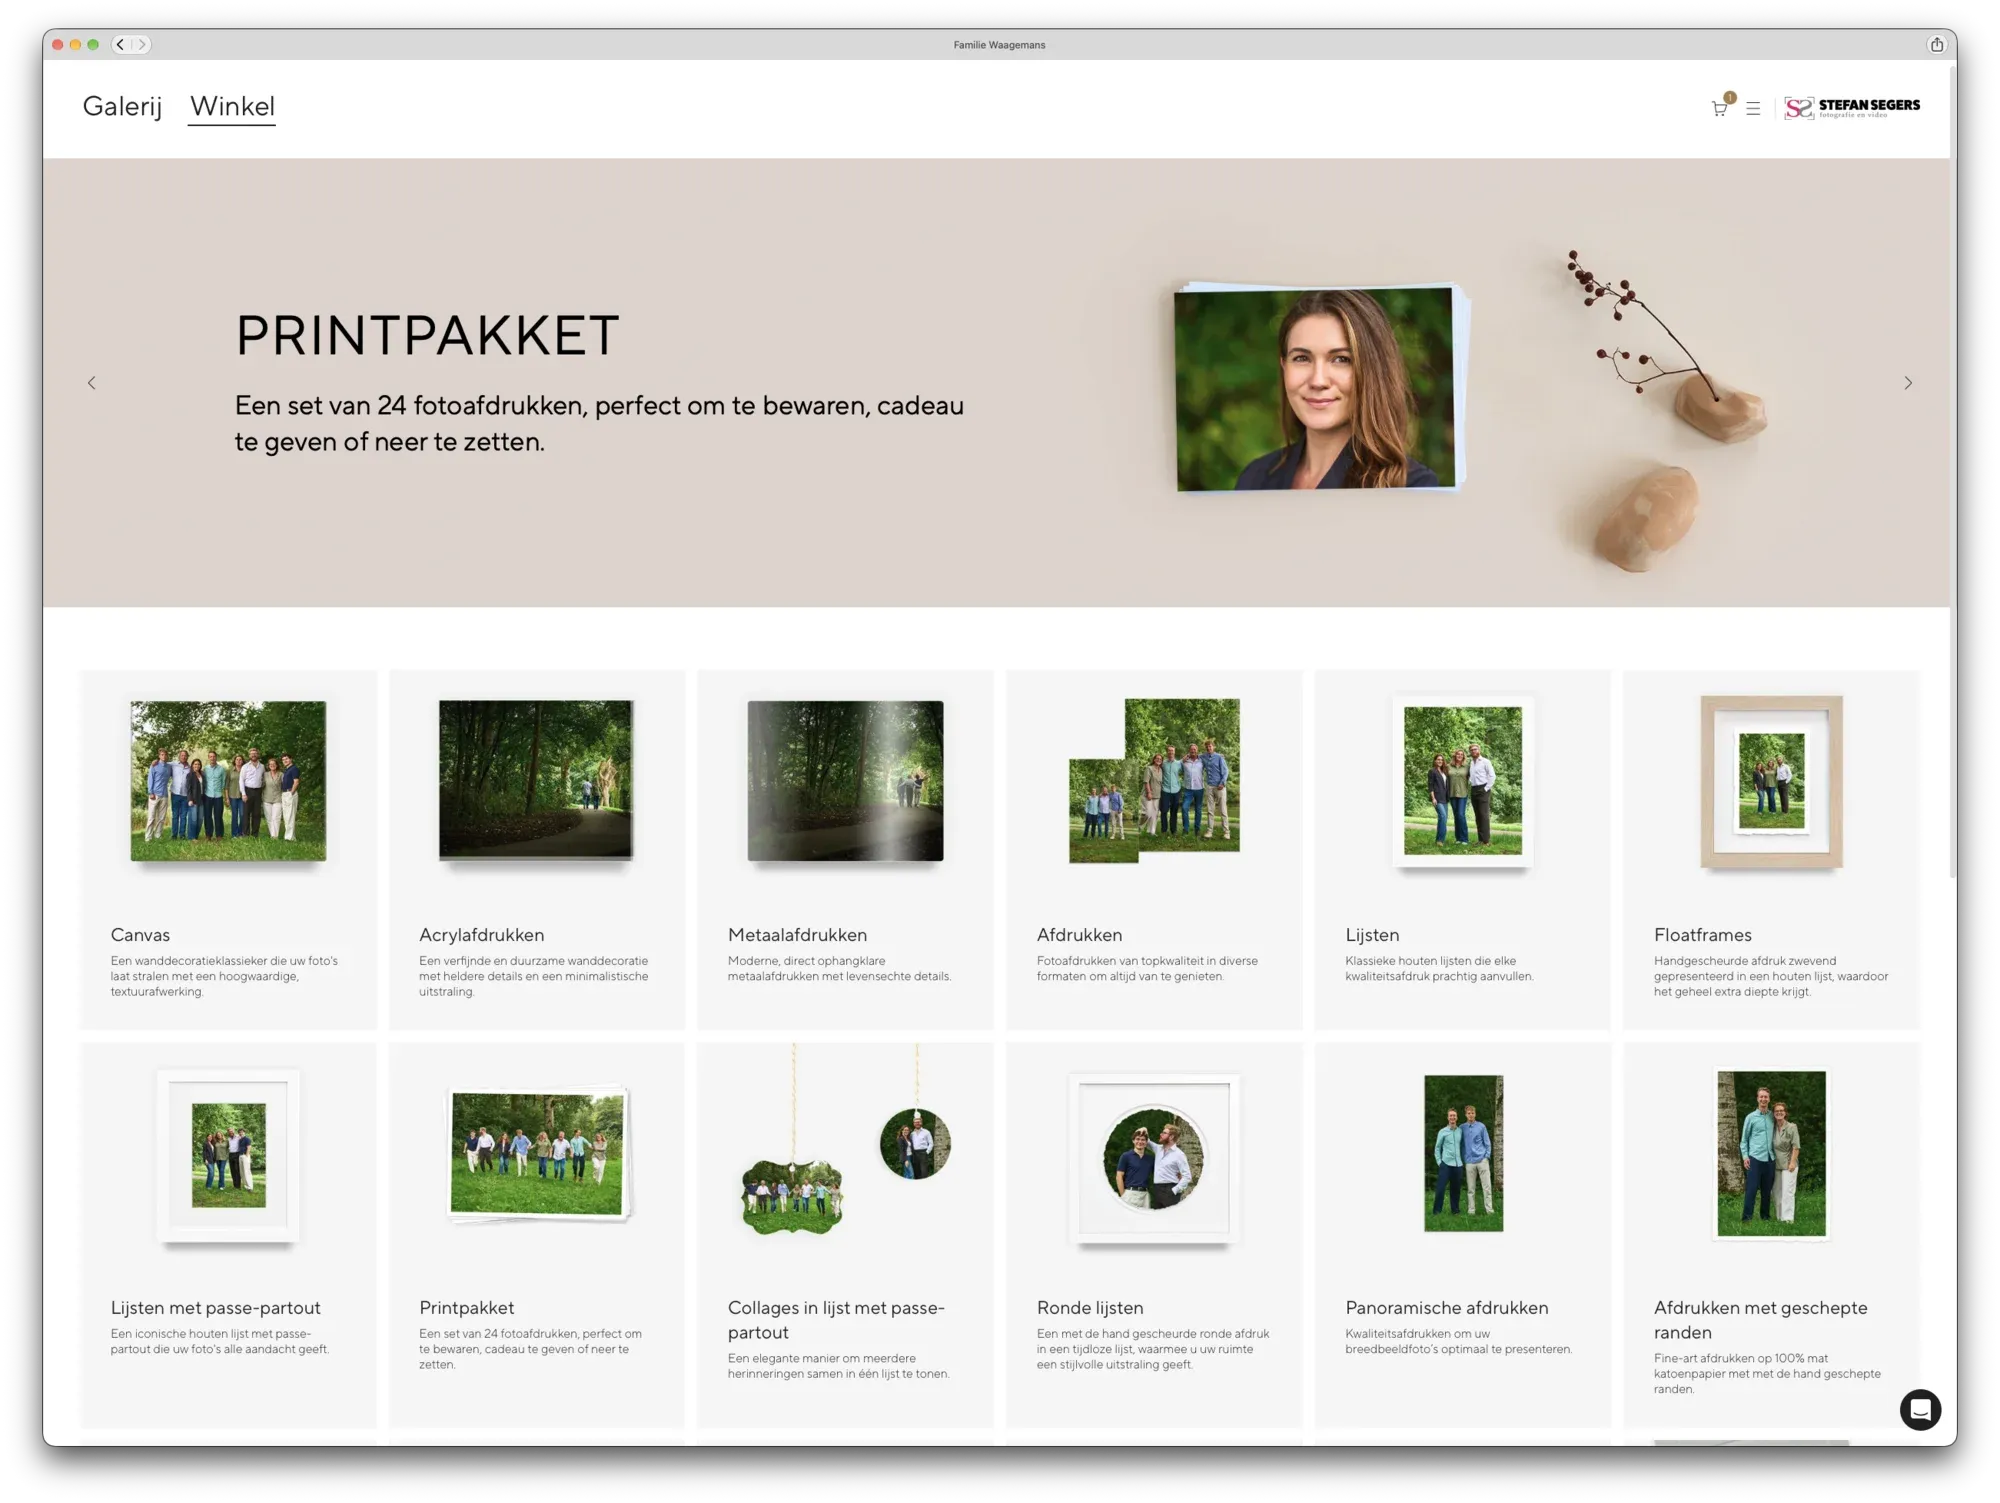Click the Afdrukken met geschepte randen thumbnail
2000x1503 pixels.
tap(1771, 1154)
